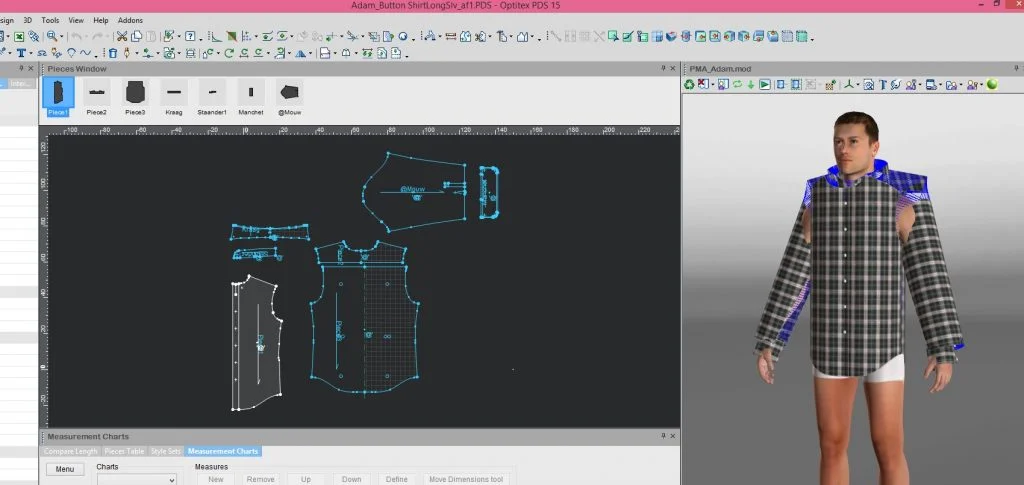
Task: Expand the 3D axis icon dropdown arrow
Action: pyautogui.click(x=858, y=85)
